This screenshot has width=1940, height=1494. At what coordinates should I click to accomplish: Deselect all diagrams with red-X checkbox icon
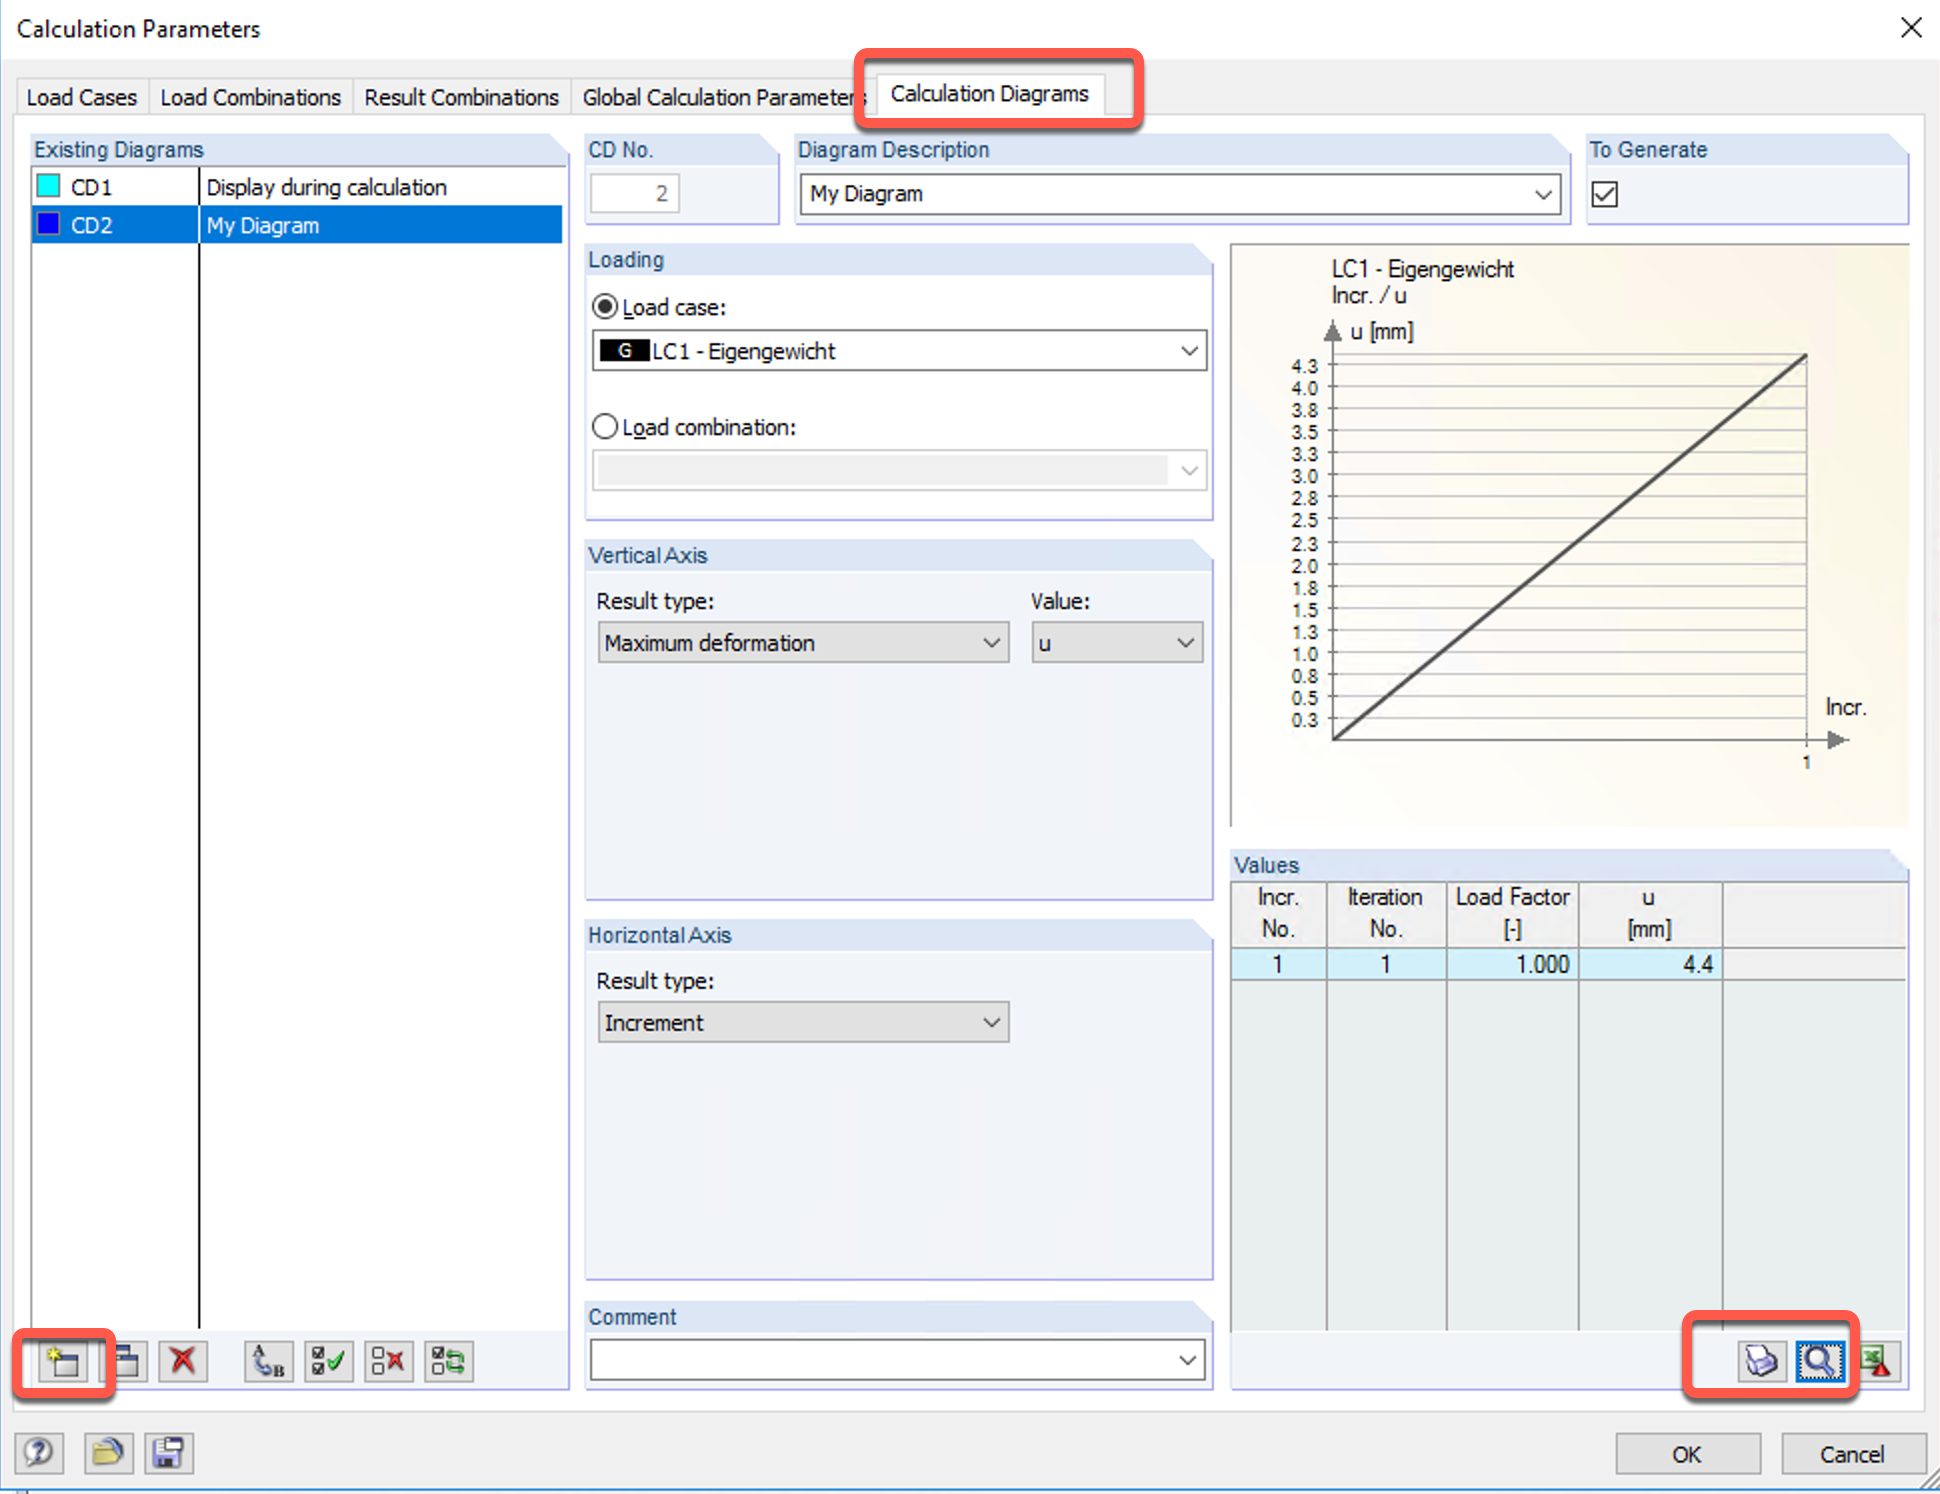[x=388, y=1361]
